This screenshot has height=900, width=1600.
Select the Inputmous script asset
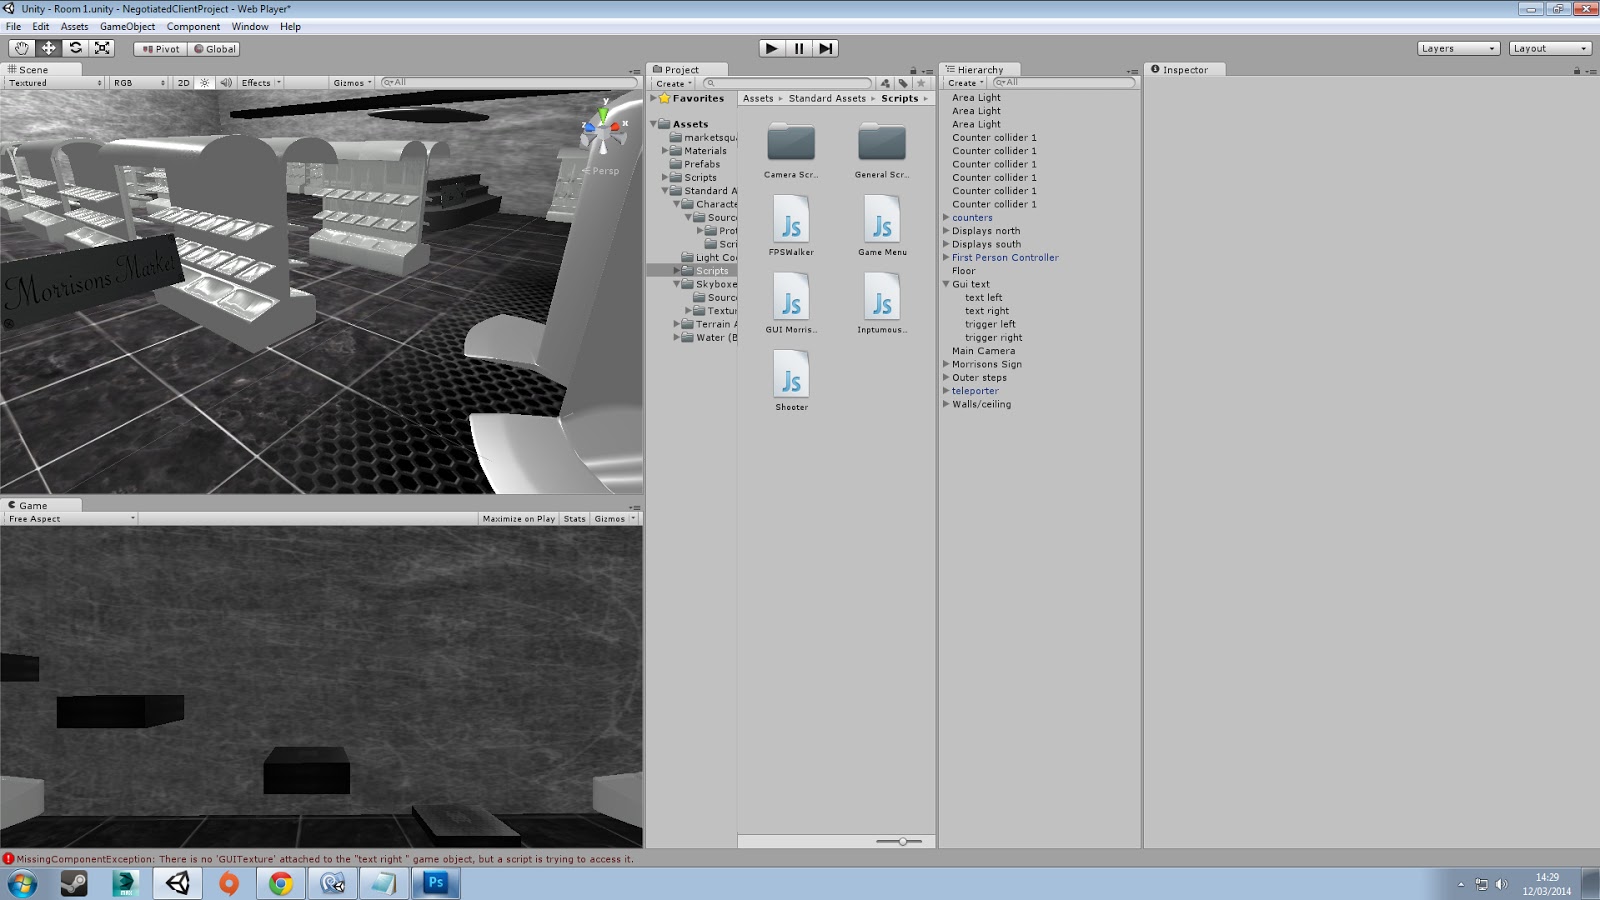[x=882, y=303]
